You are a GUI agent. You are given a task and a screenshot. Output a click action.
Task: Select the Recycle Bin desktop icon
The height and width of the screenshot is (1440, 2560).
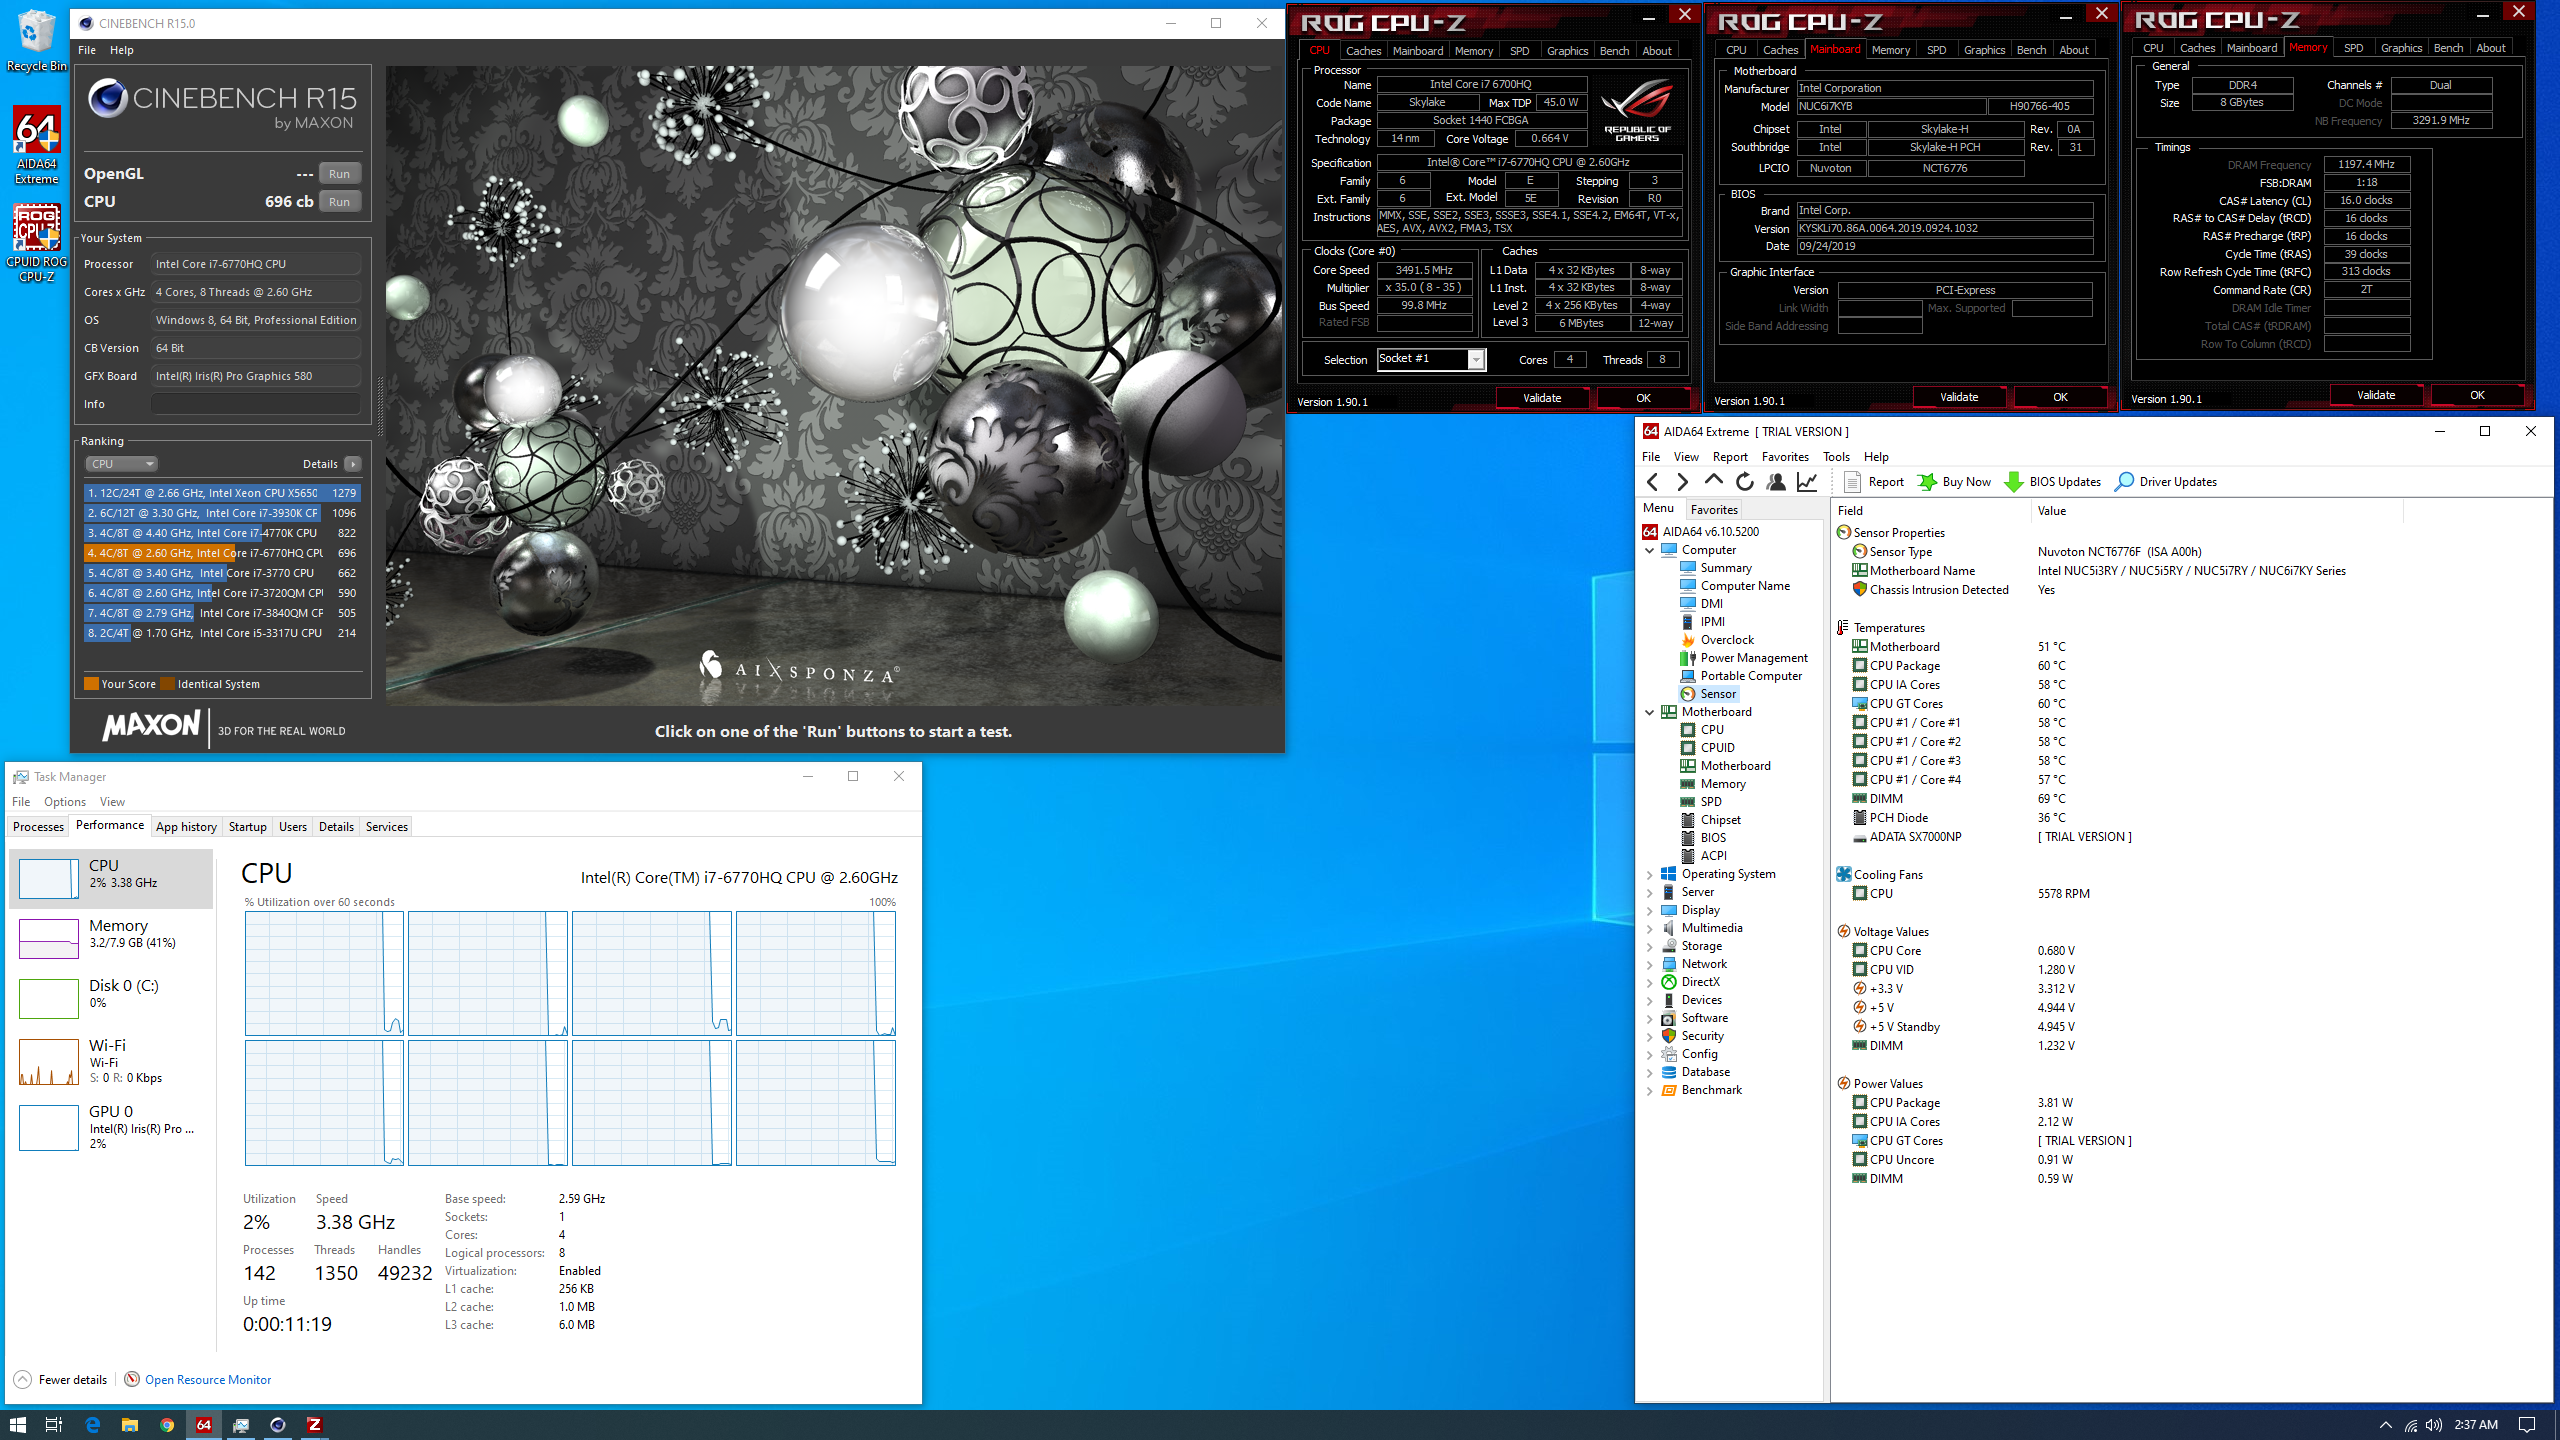(x=37, y=41)
